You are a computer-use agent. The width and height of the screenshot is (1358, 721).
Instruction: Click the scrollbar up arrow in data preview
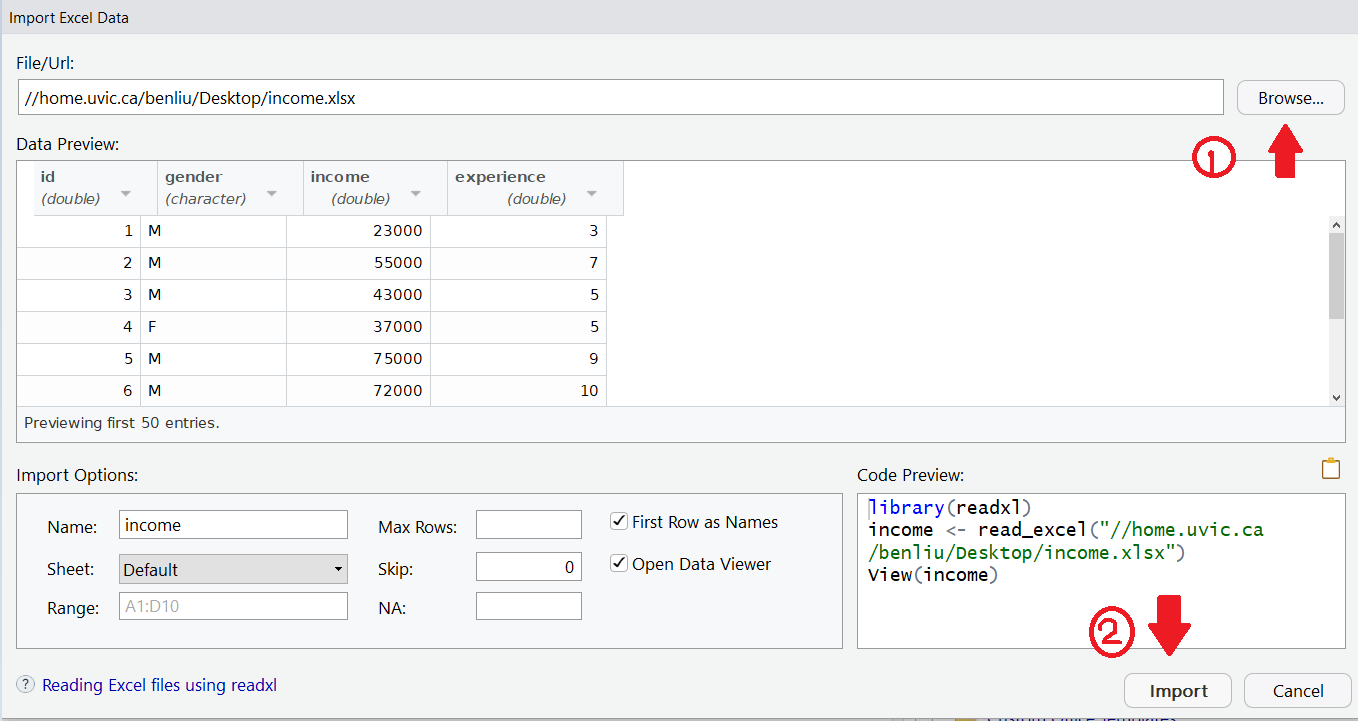click(1336, 224)
